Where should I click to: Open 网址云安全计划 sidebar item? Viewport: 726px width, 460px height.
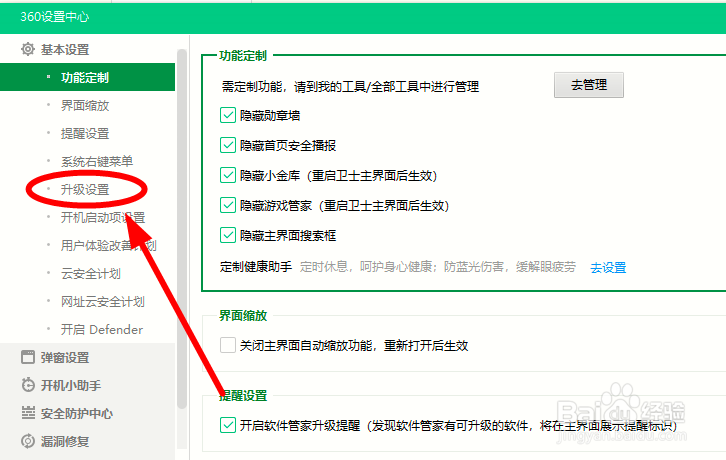pos(103,302)
